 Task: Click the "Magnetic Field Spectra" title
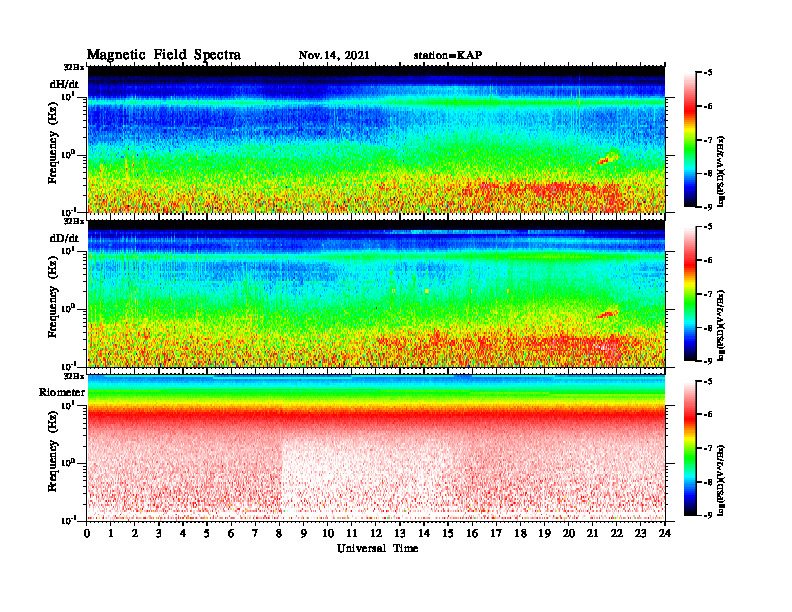point(164,55)
